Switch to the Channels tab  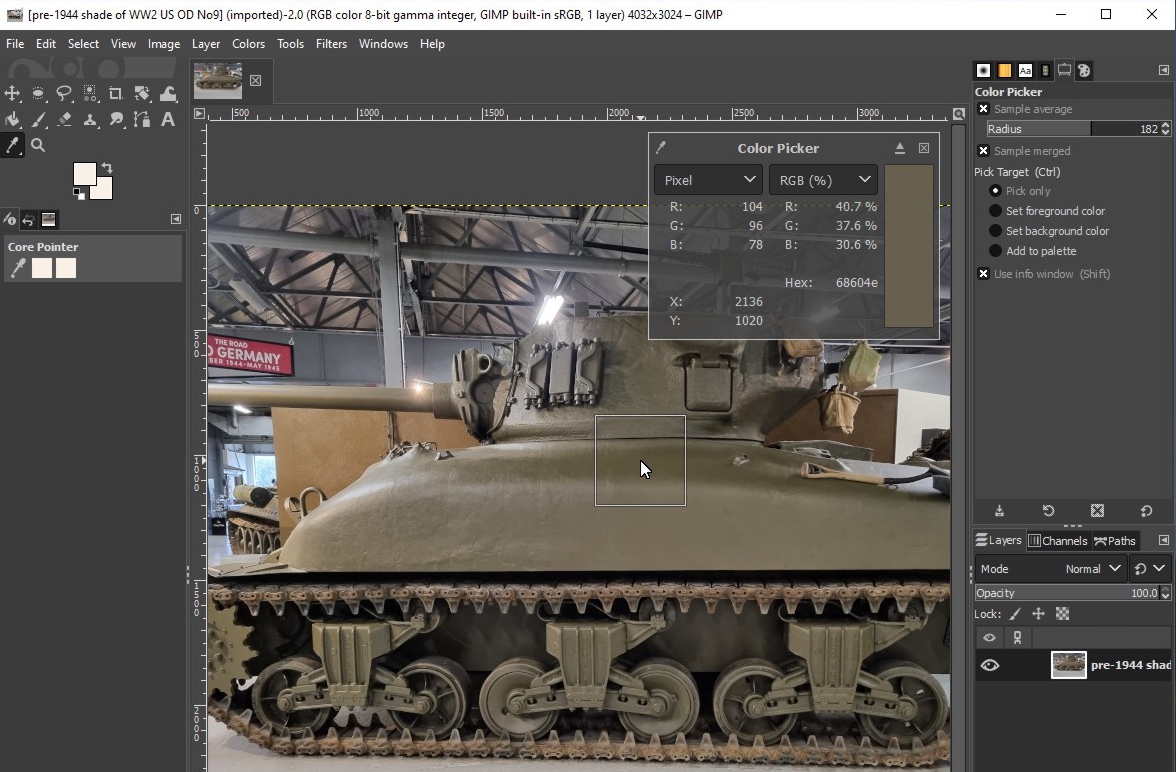tap(1058, 540)
